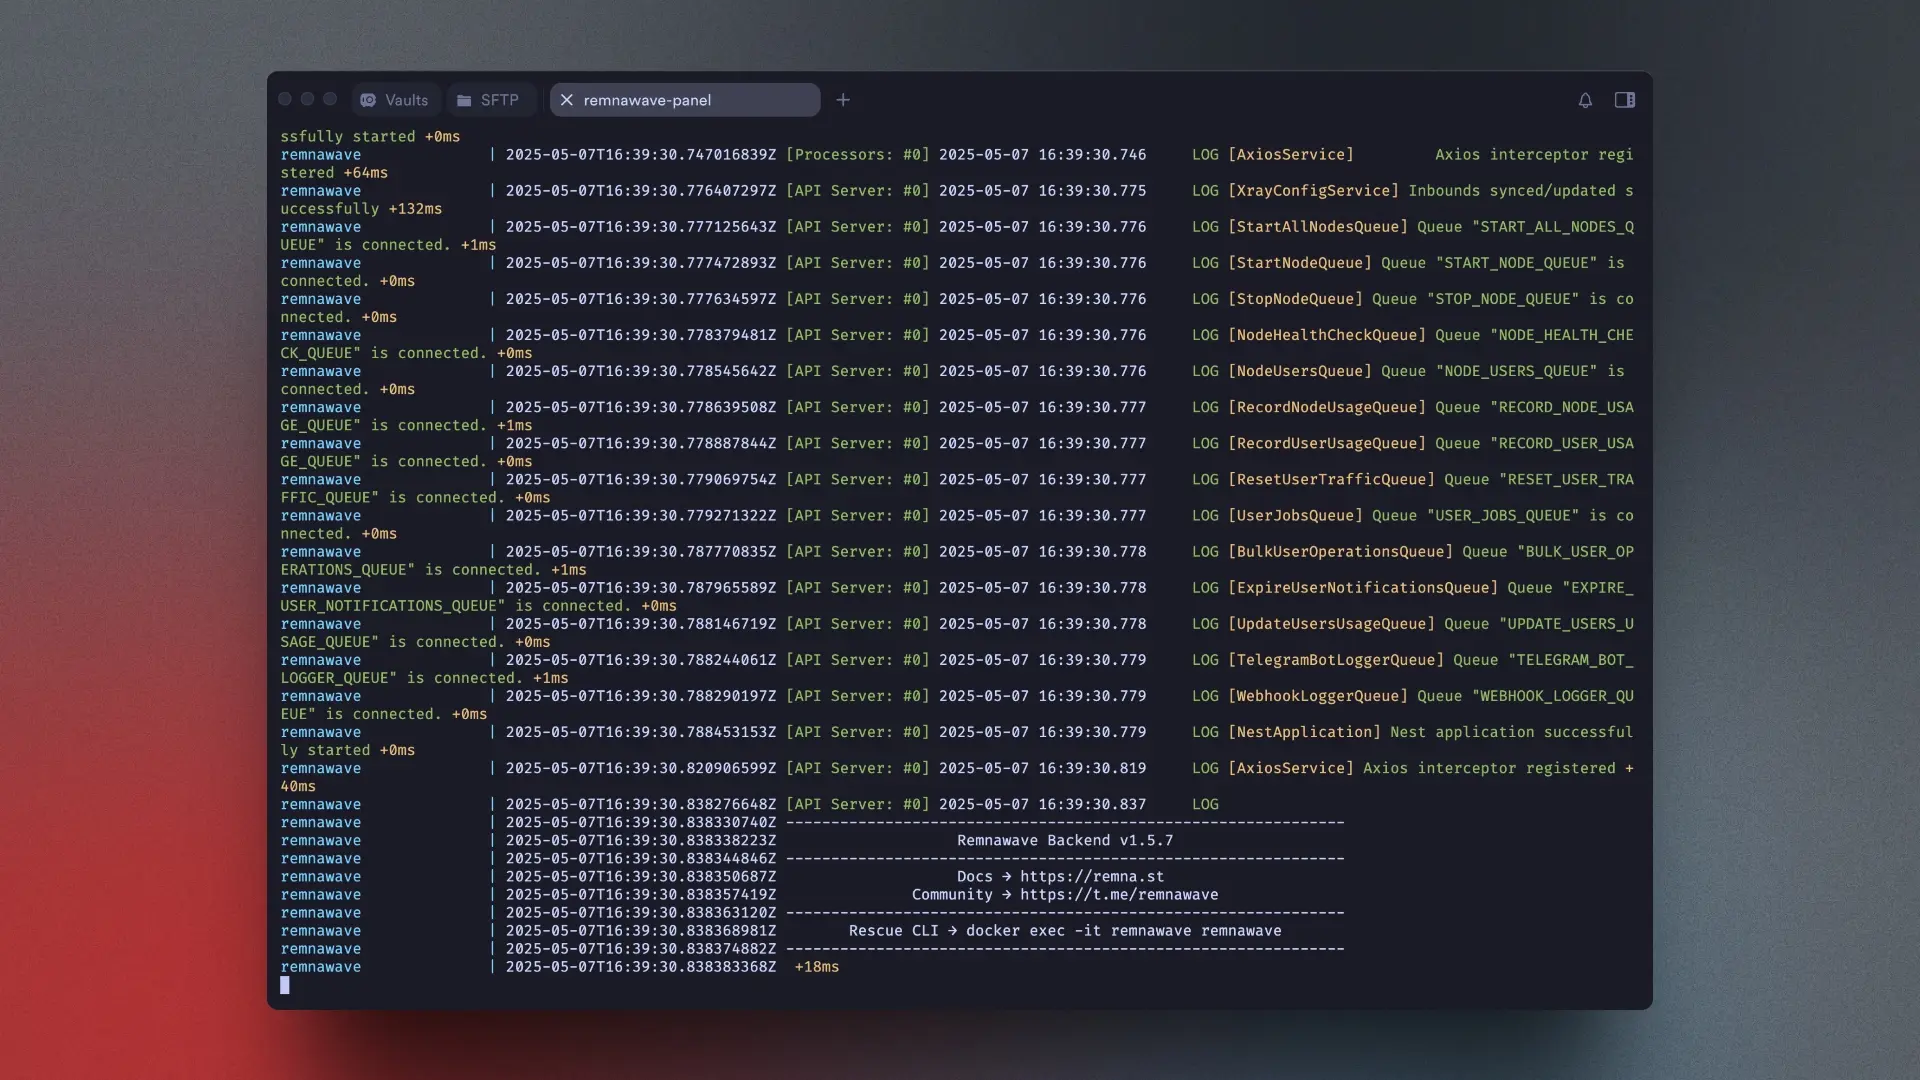The image size is (1920, 1080).
Task: Click the [TelegramBotLoggerQueue] log entry
Action: click(1336, 660)
